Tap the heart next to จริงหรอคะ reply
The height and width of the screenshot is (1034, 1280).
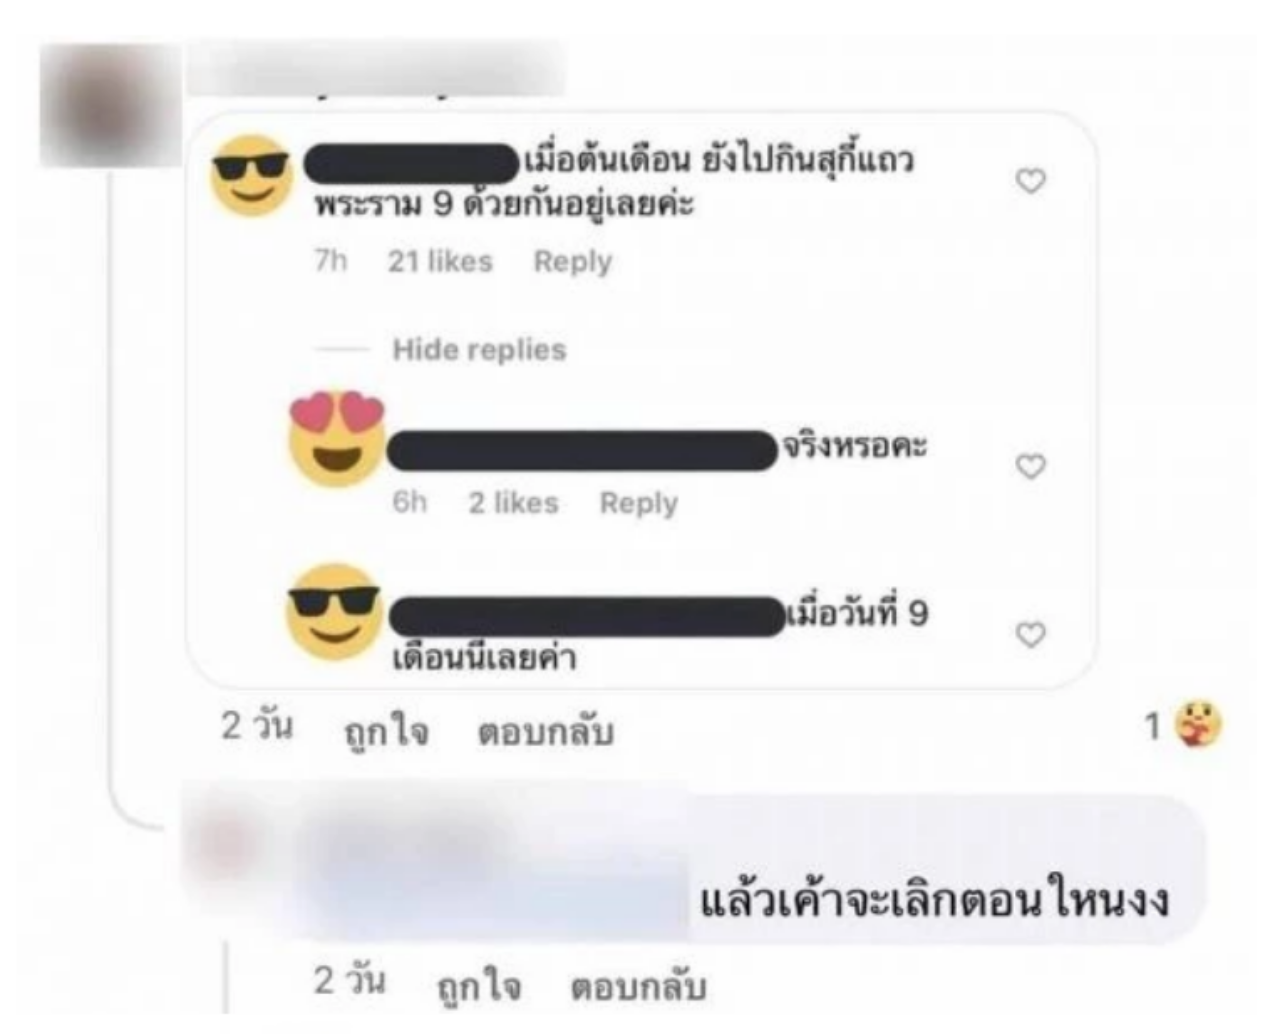coord(1030,467)
